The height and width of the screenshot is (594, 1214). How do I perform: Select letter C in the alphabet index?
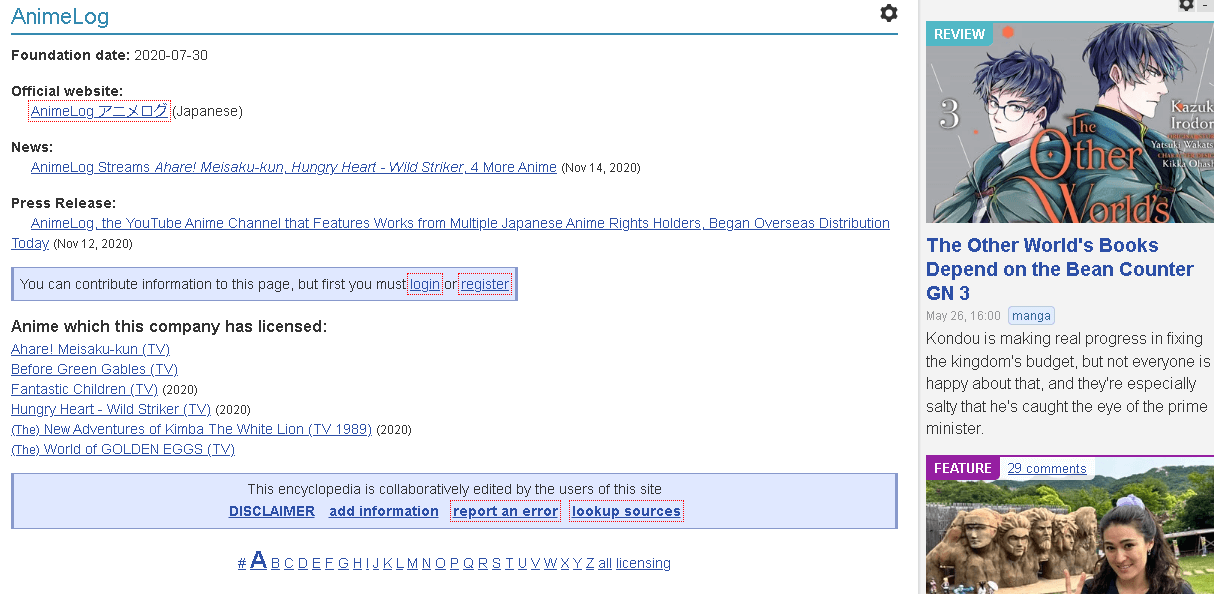(289, 563)
